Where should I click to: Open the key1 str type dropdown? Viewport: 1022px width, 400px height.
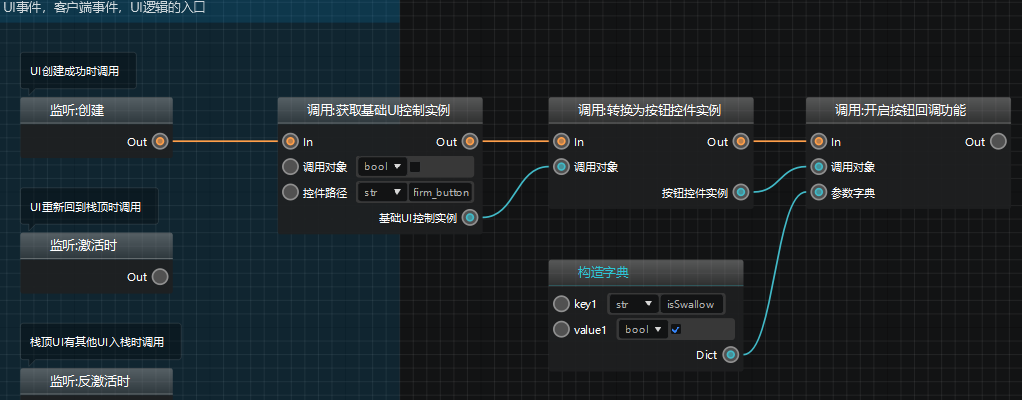635,304
